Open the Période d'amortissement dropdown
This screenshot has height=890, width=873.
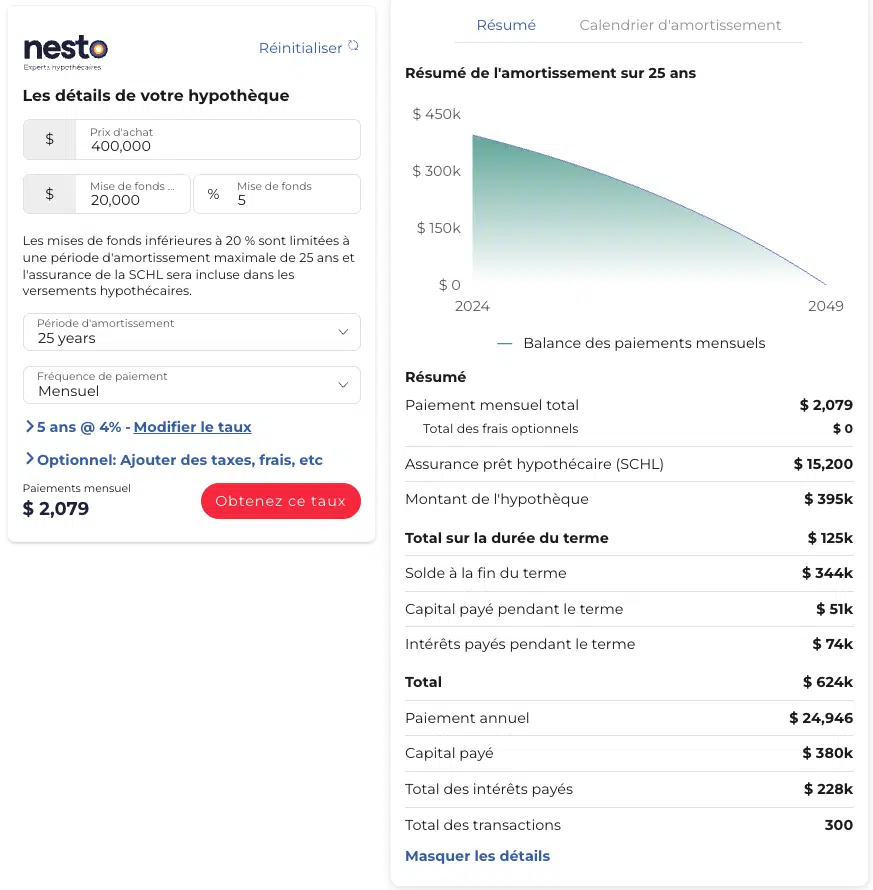tap(192, 332)
